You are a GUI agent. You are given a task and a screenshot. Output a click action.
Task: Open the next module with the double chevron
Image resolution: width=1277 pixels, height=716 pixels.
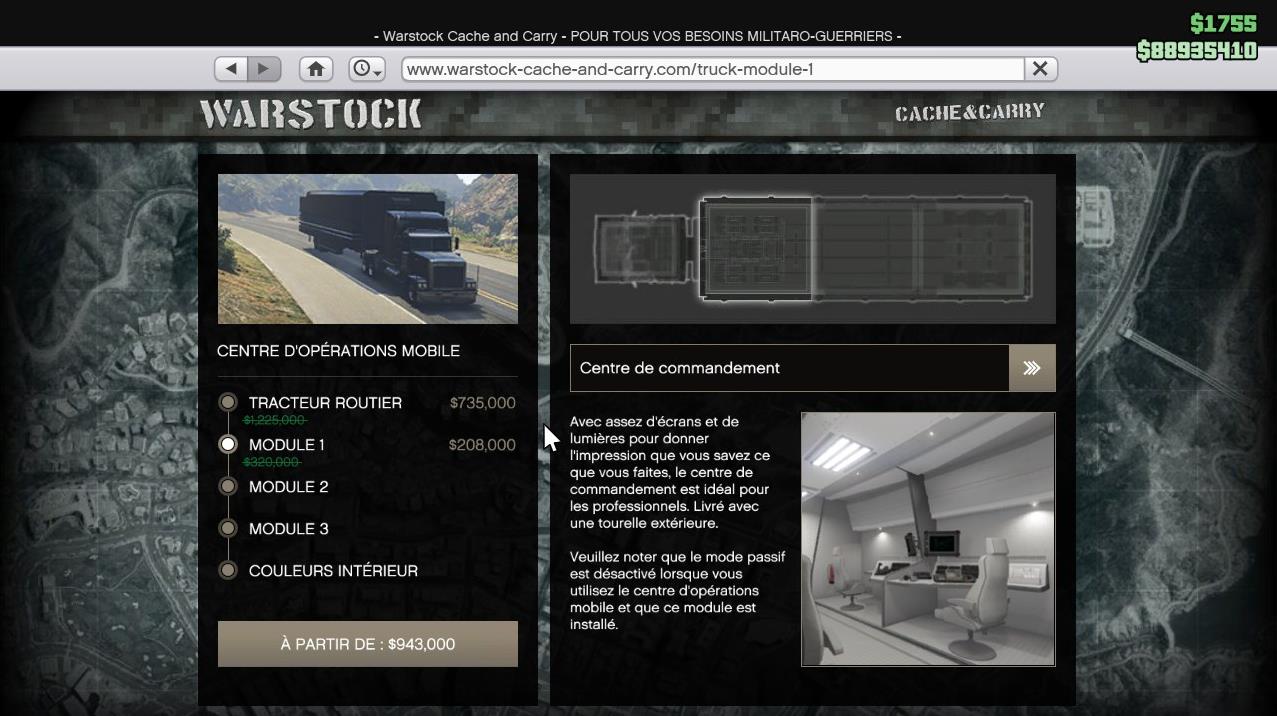click(x=1031, y=367)
